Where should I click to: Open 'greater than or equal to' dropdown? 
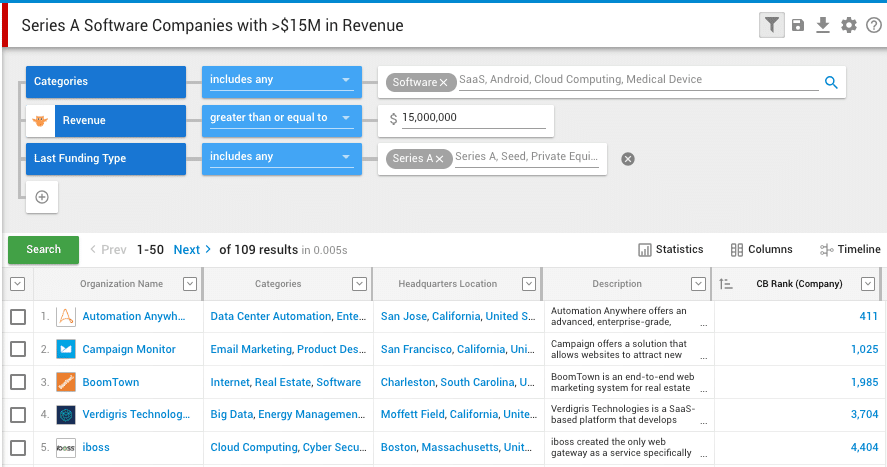point(282,120)
